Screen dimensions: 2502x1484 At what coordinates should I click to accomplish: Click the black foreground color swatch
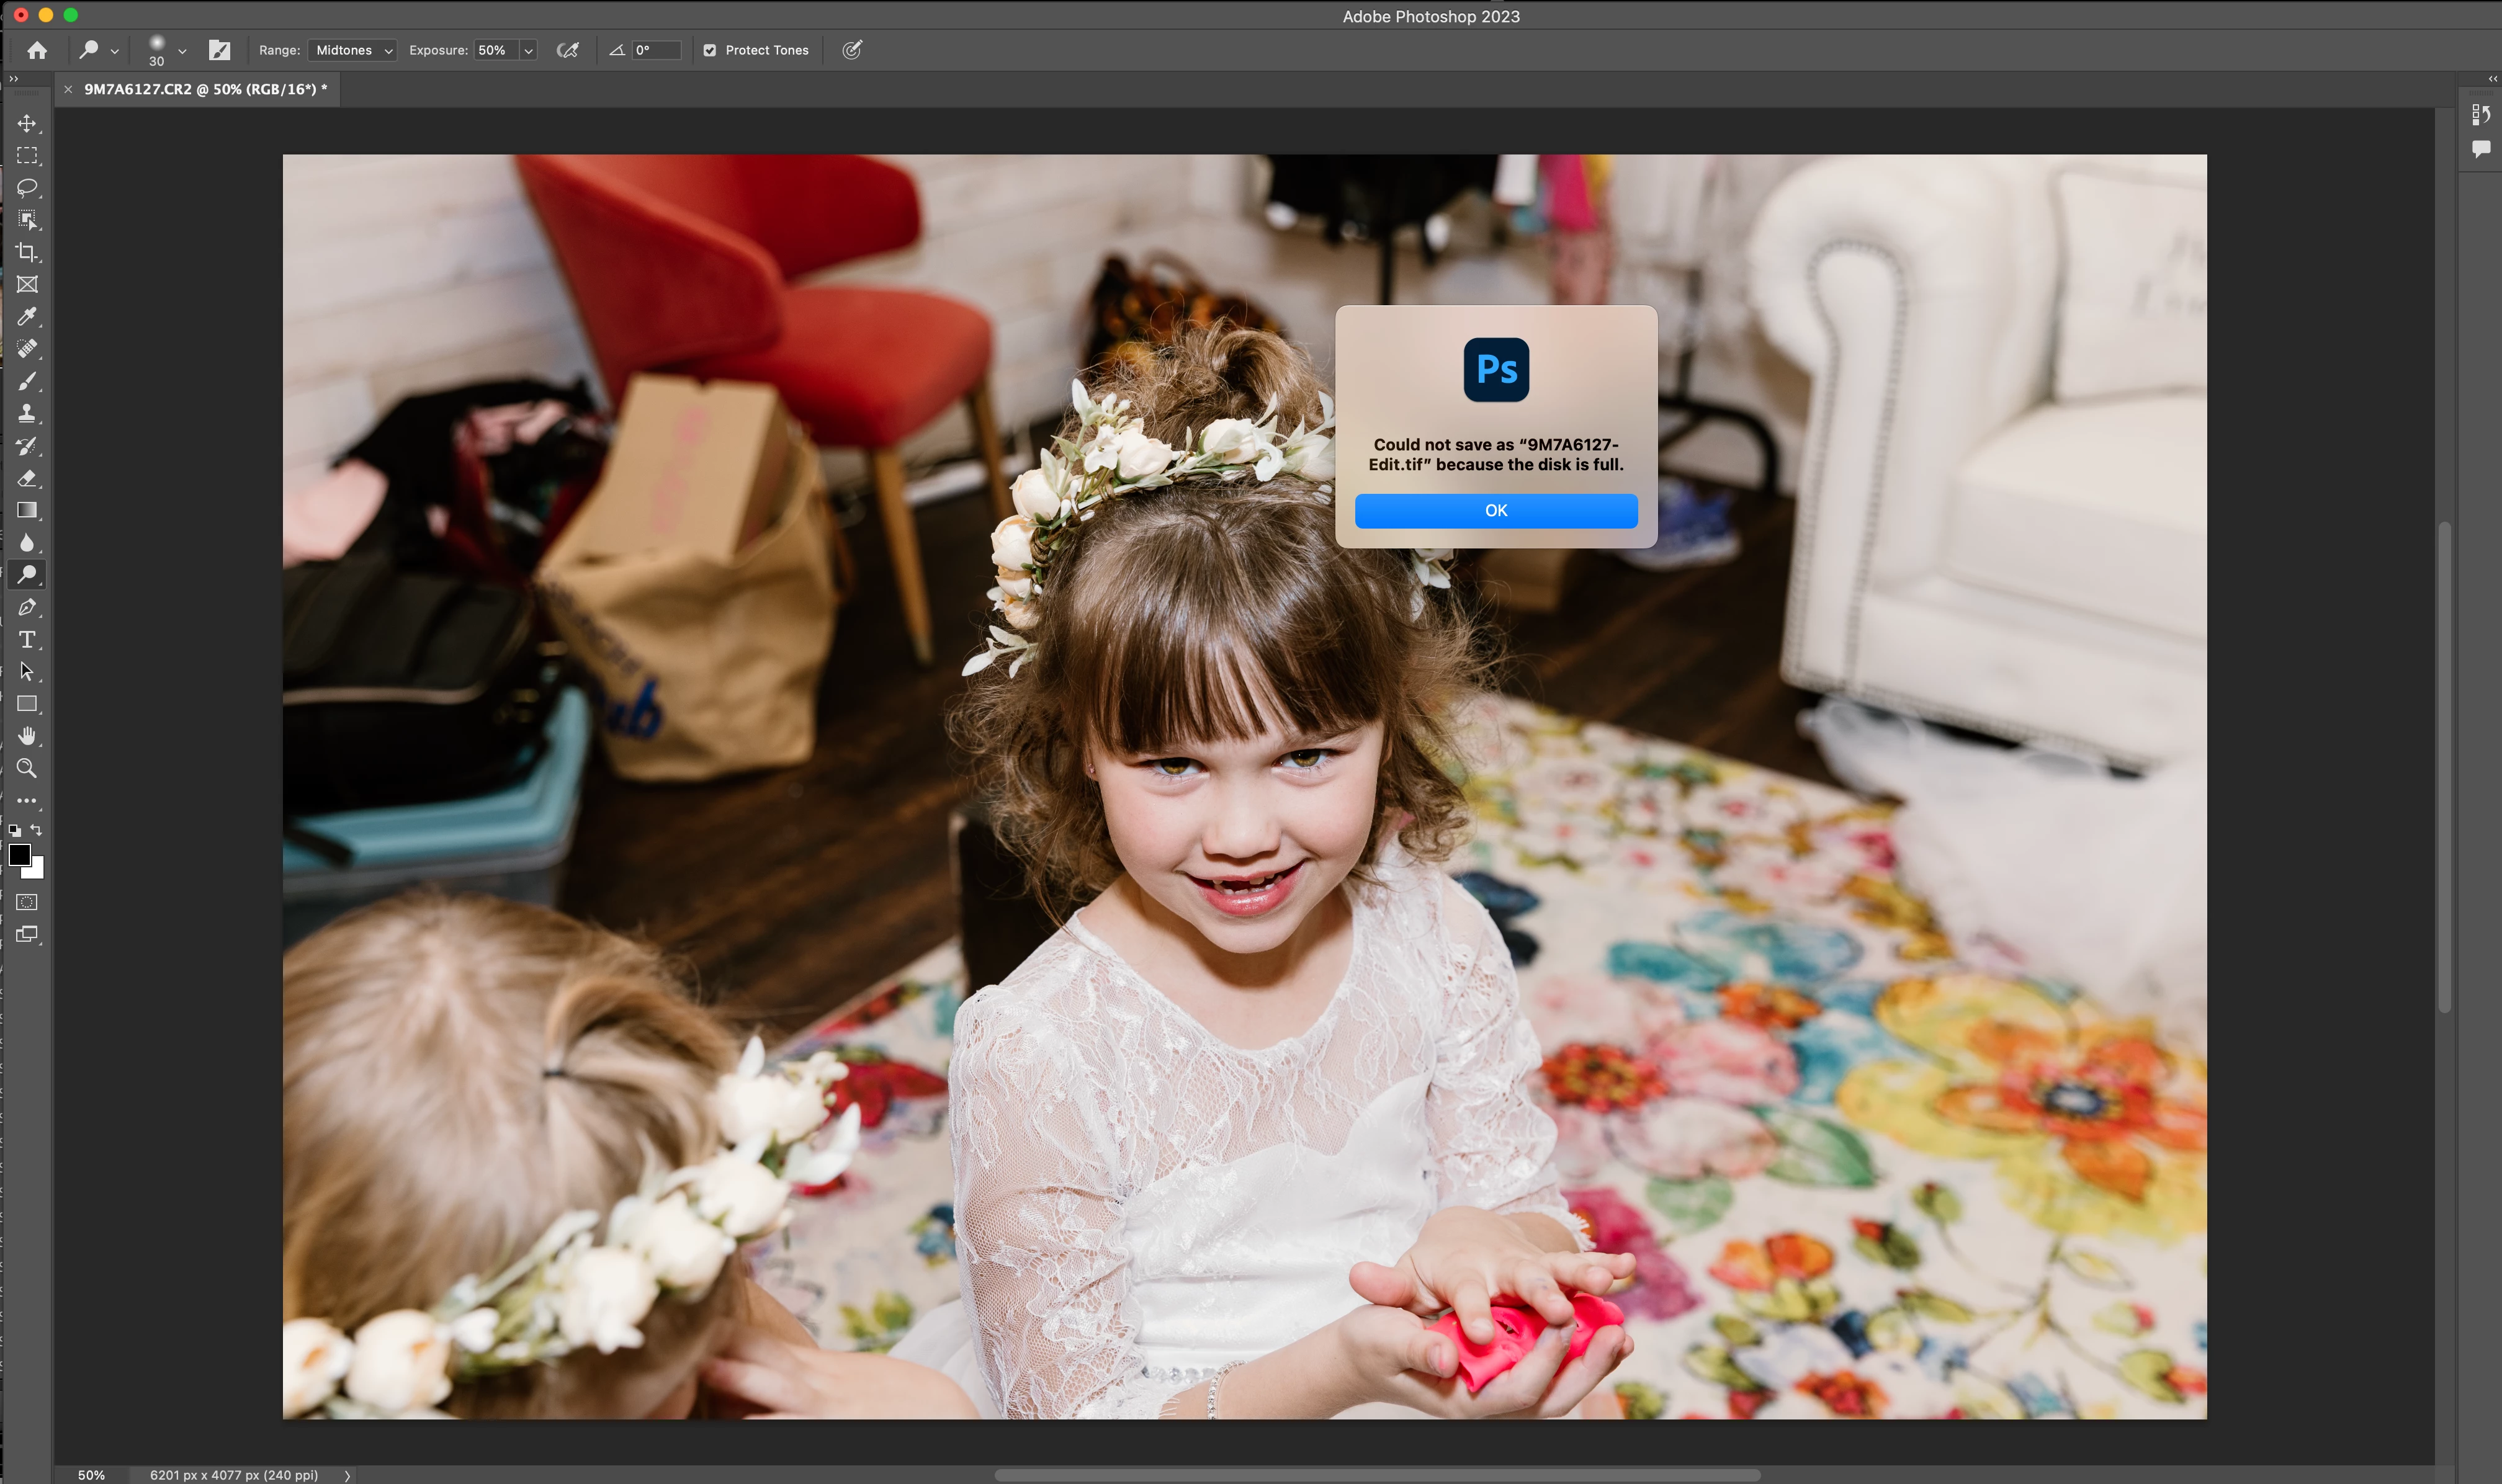[x=19, y=855]
